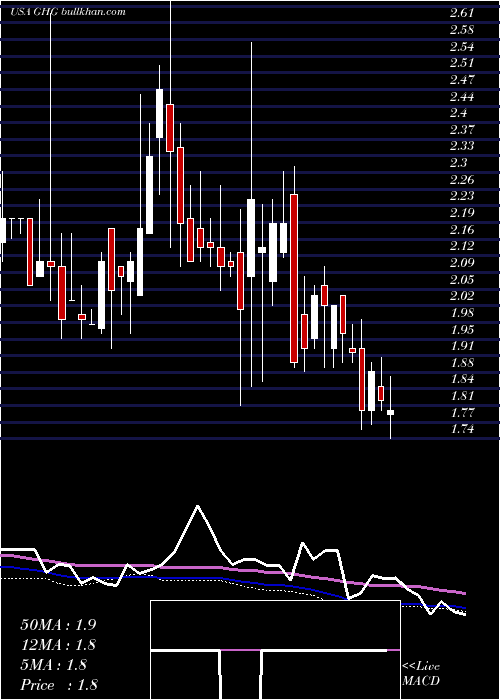Click the peak of the white indicator line
The height and width of the screenshot is (700, 500).
[197, 506]
